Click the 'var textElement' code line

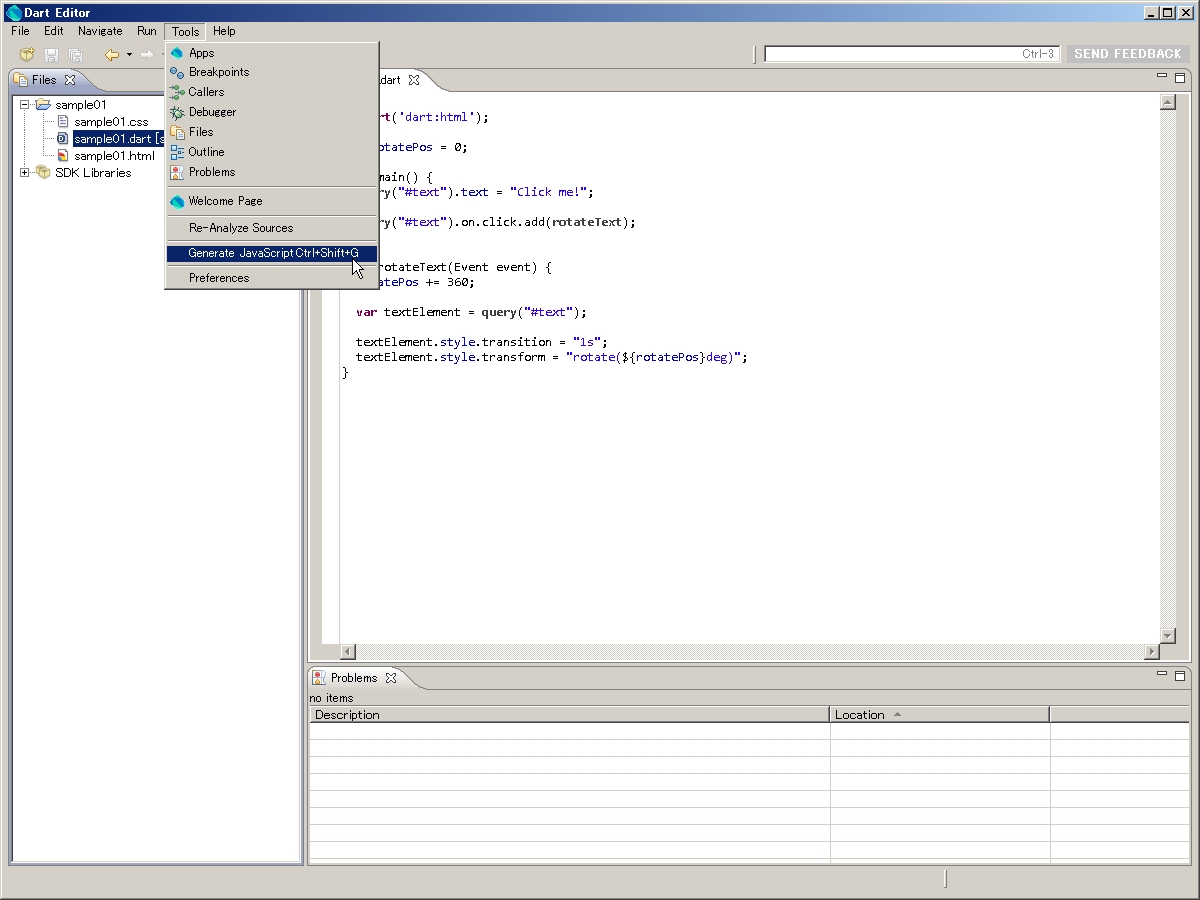pos(471,312)
